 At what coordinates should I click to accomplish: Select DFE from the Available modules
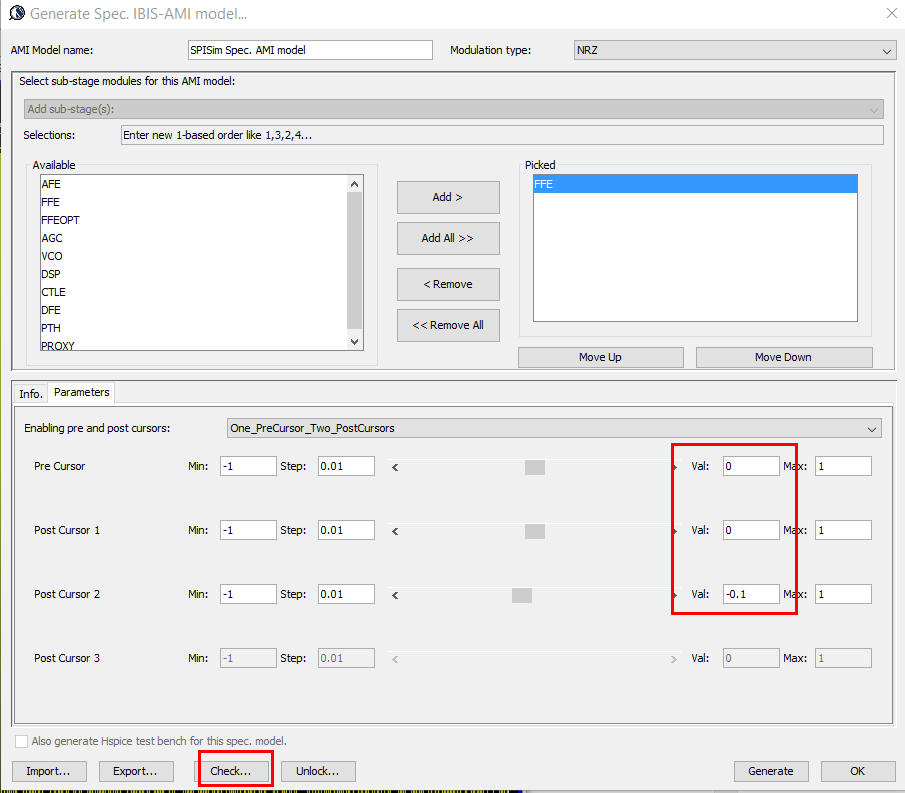pos(51,310)
